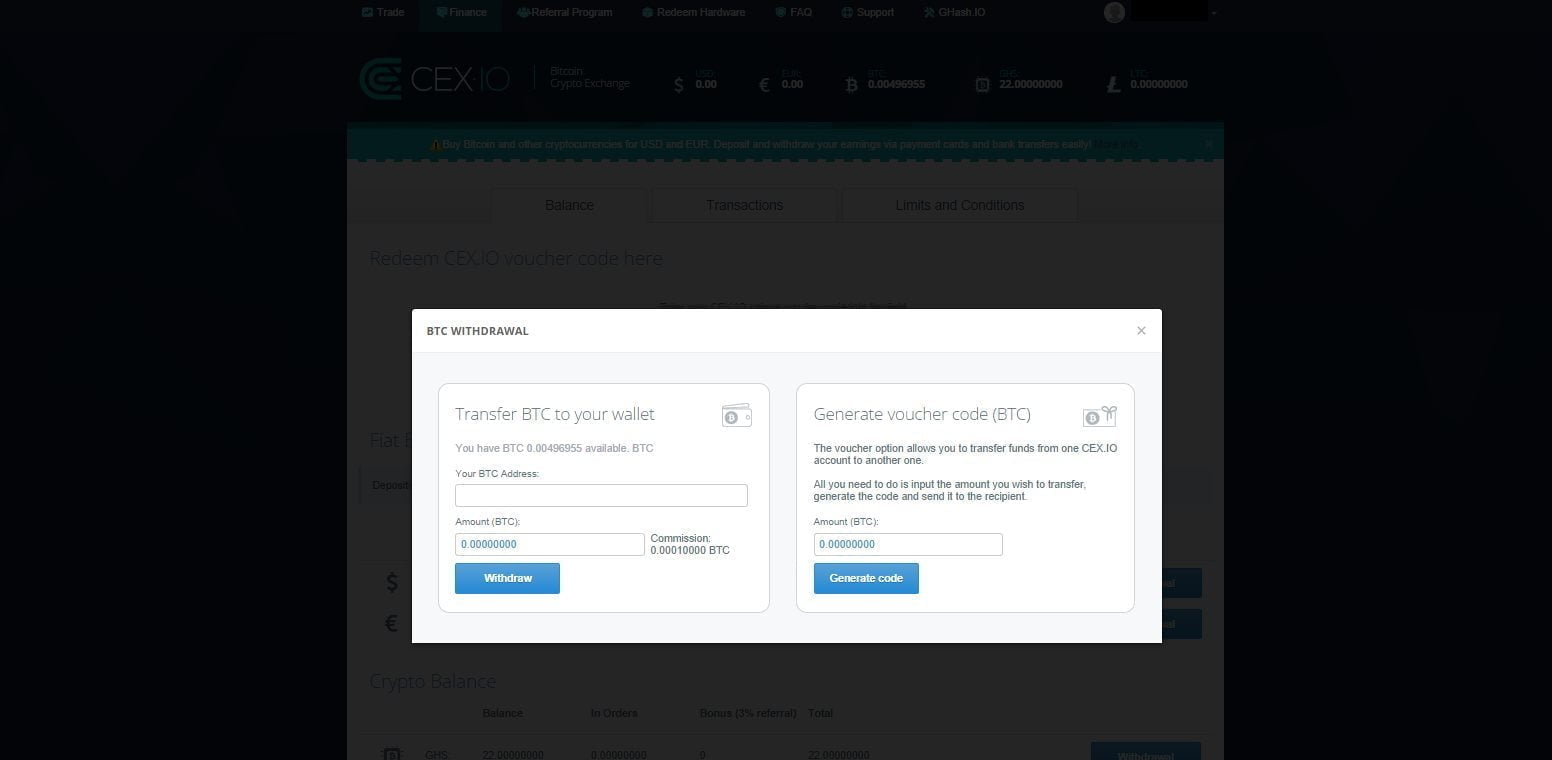The height and width of the screenshot is (760, 1552).
Task: Click the wallet icon beside Transfer BTC
Action: [736, 416]
